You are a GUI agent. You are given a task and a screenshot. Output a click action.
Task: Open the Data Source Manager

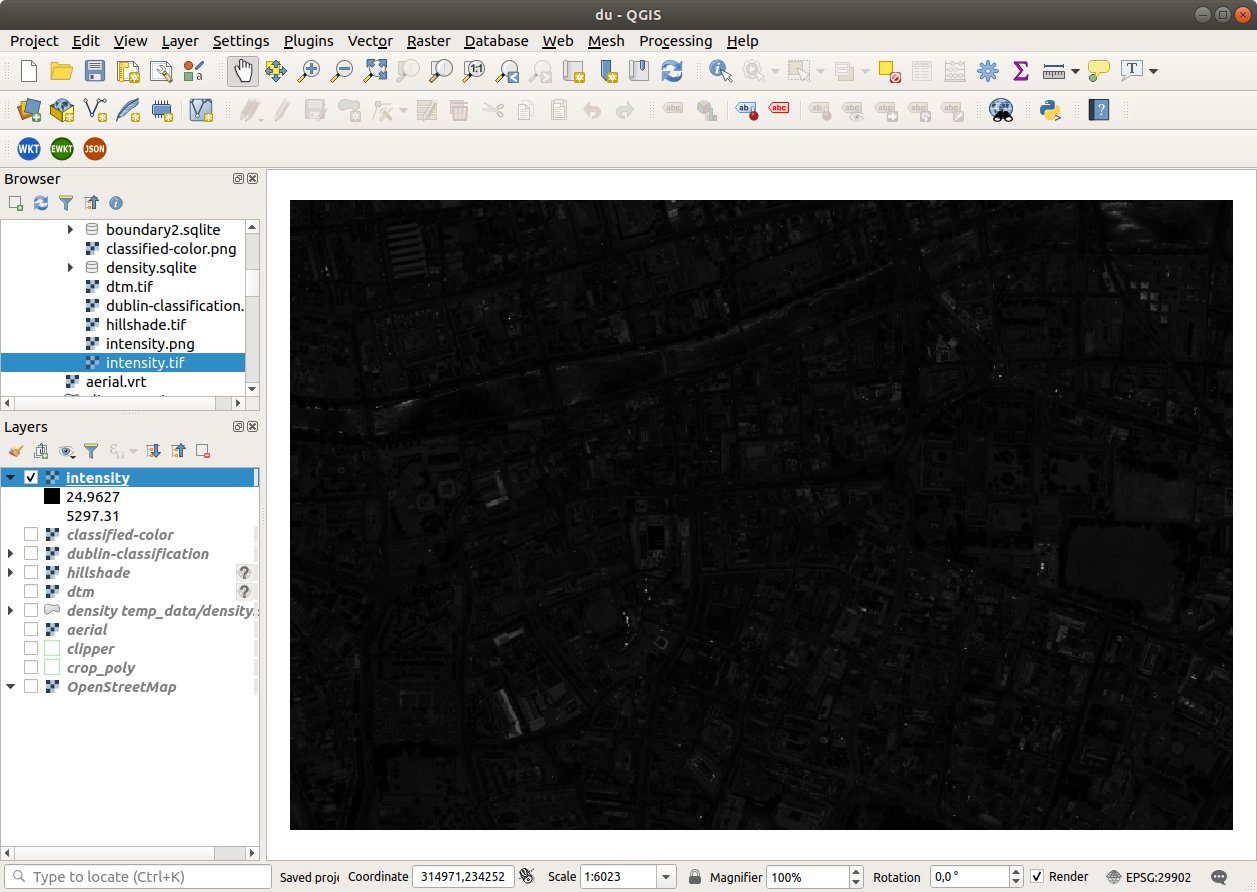pyautogui.click(x=28, y=110)
